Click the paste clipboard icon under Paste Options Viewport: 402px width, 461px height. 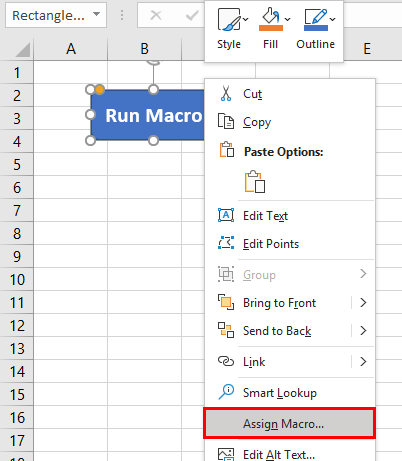[255, 182]
